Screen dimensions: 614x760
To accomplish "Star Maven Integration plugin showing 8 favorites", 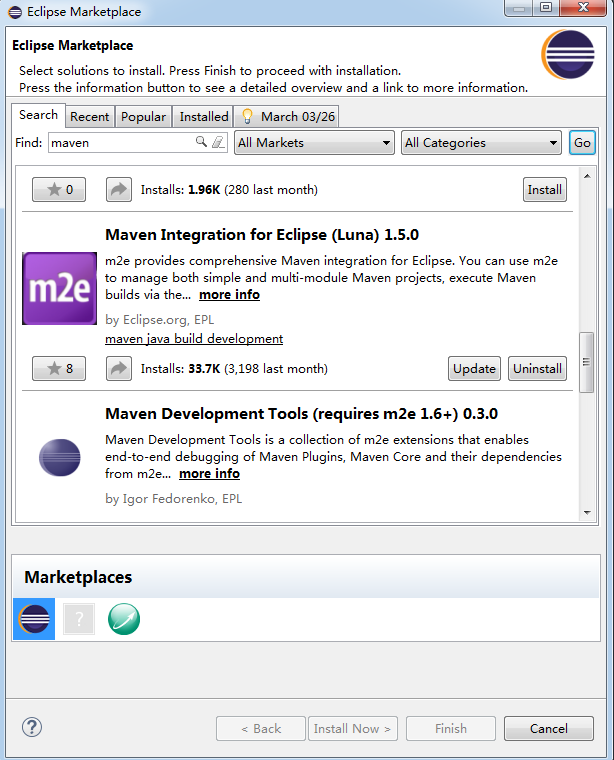I will (59, 368).
